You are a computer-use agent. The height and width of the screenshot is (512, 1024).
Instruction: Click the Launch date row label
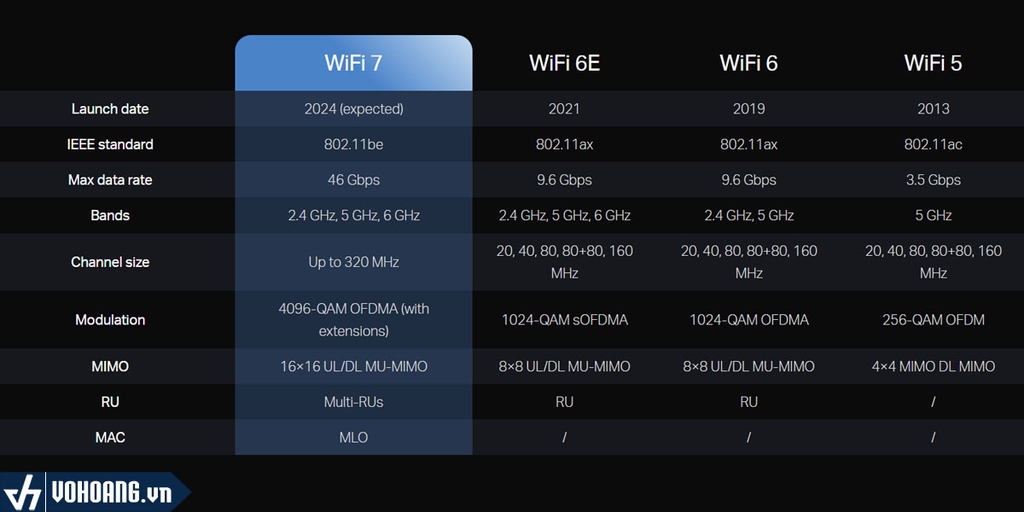tap(110, 109)
